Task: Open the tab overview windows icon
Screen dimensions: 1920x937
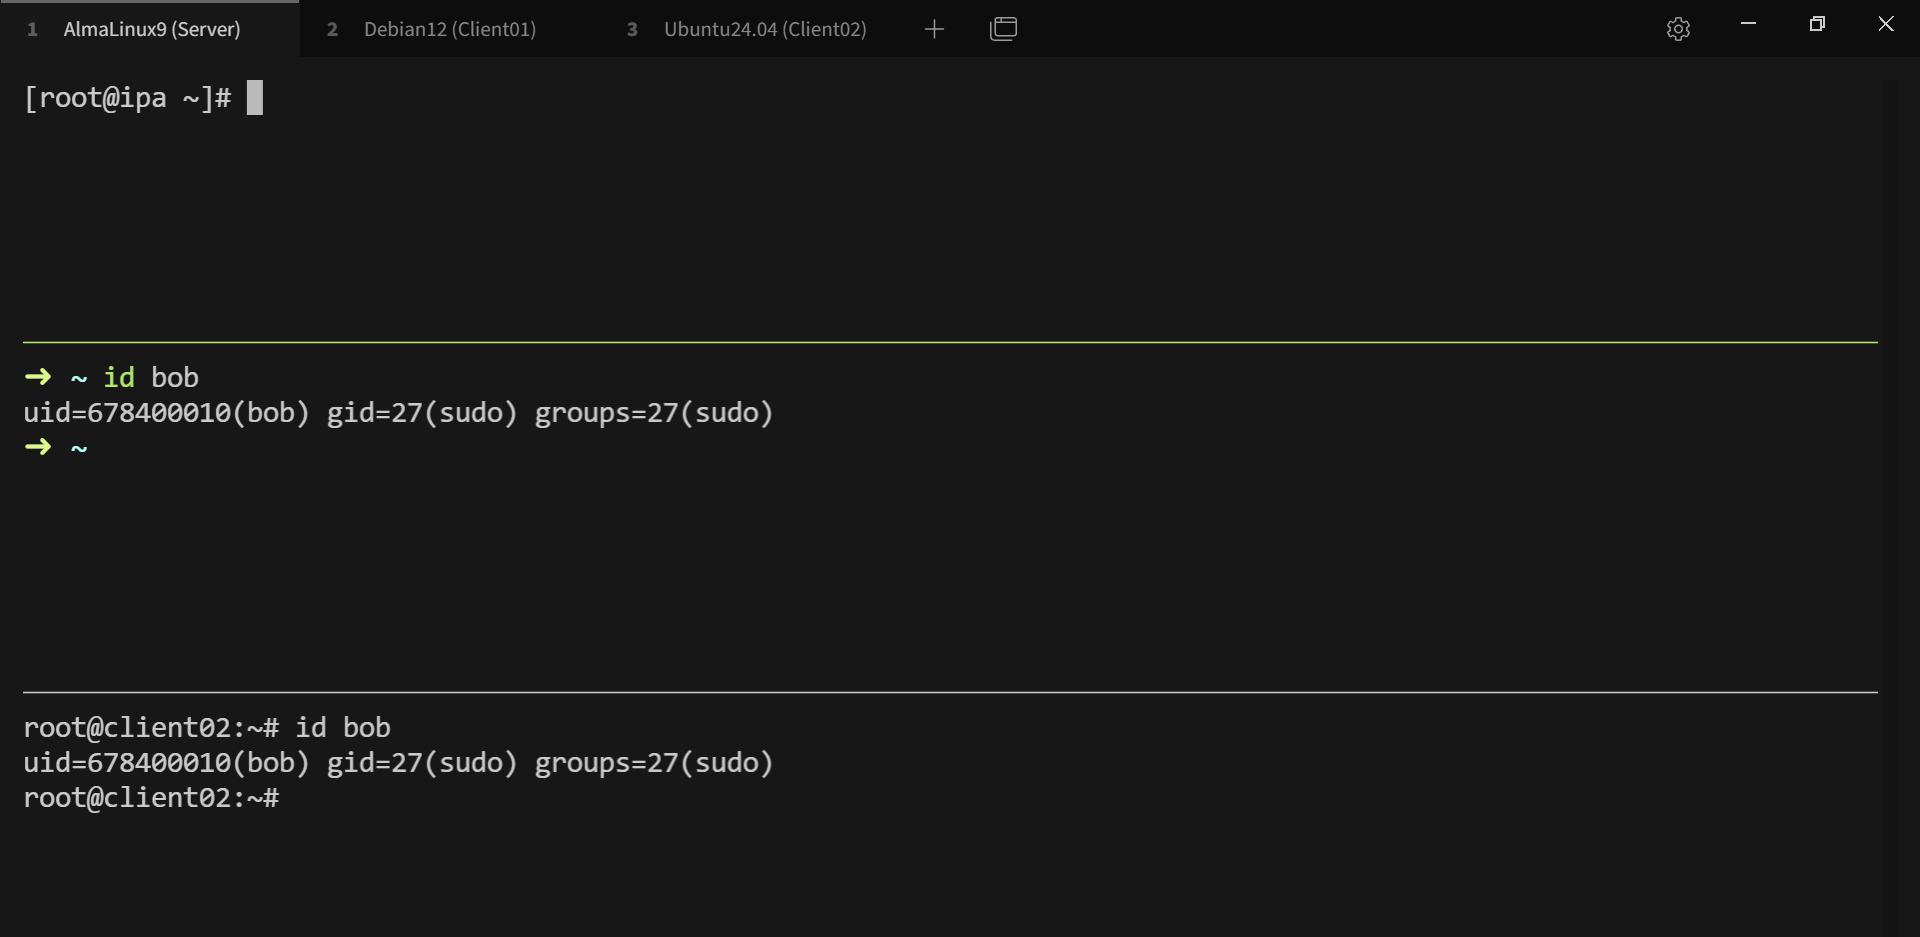Action: point(1003,29)
